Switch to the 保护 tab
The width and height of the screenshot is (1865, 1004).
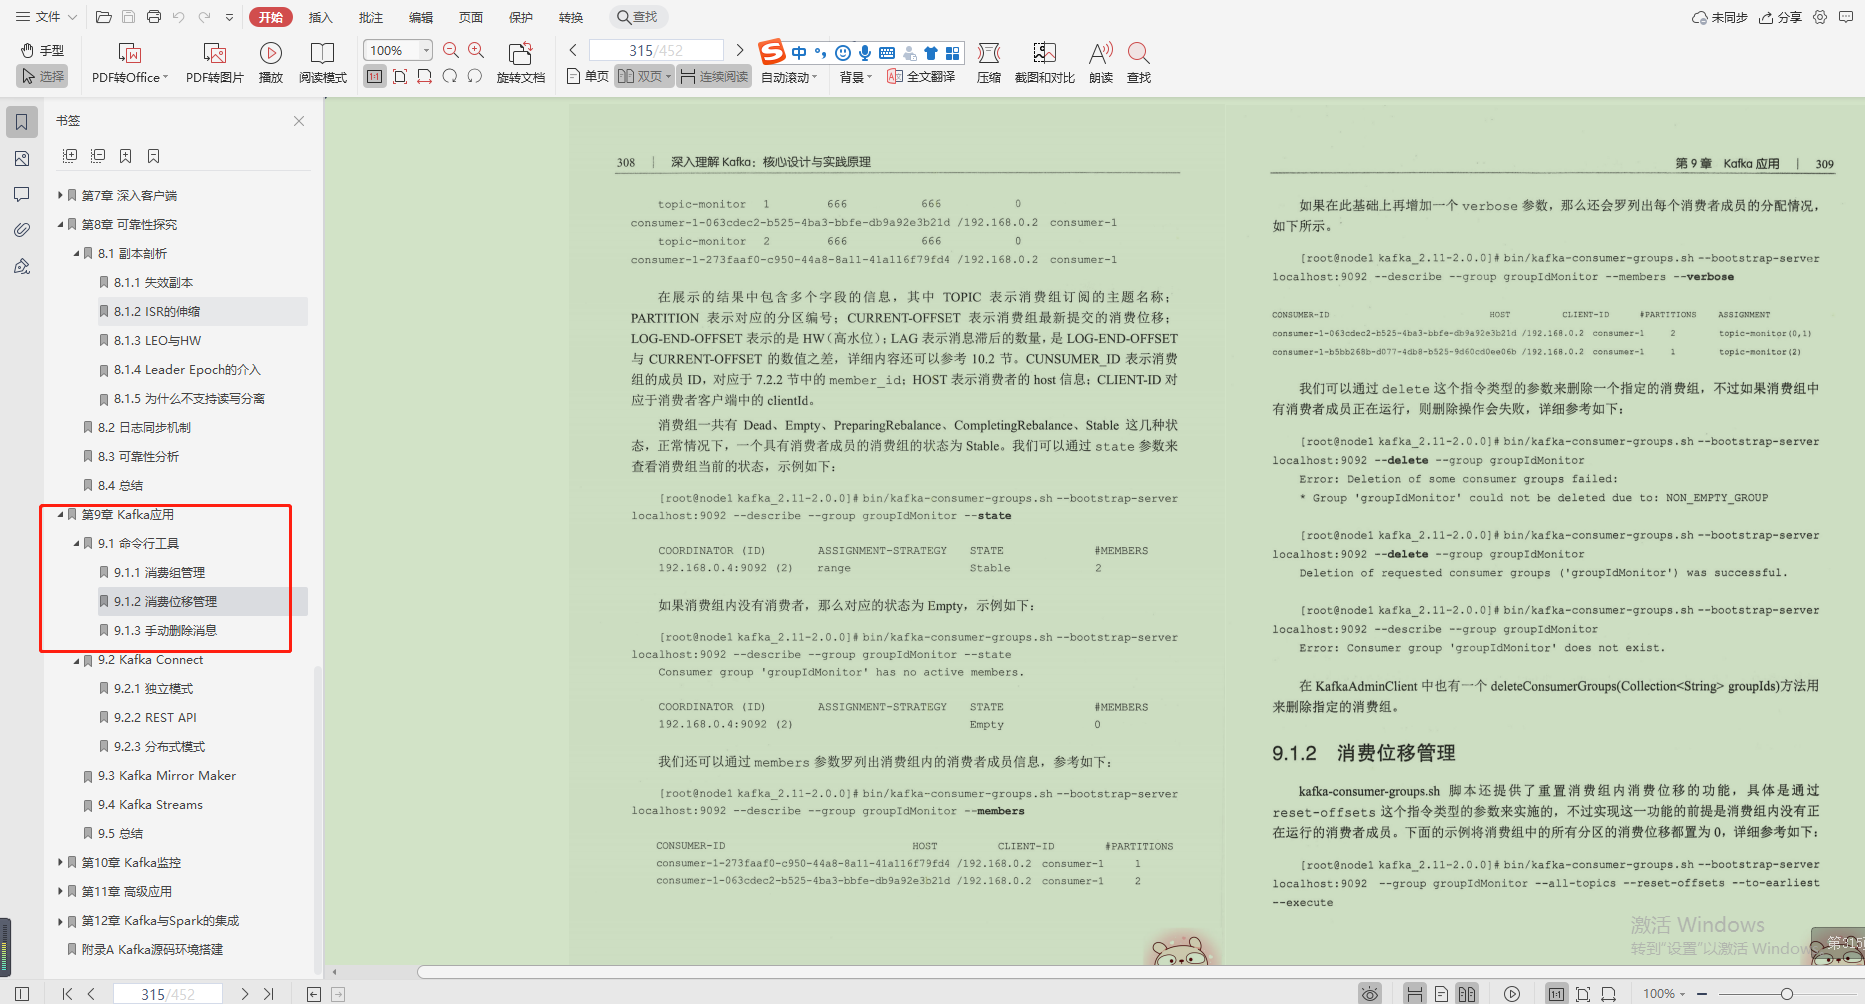(x=521, y=17)
